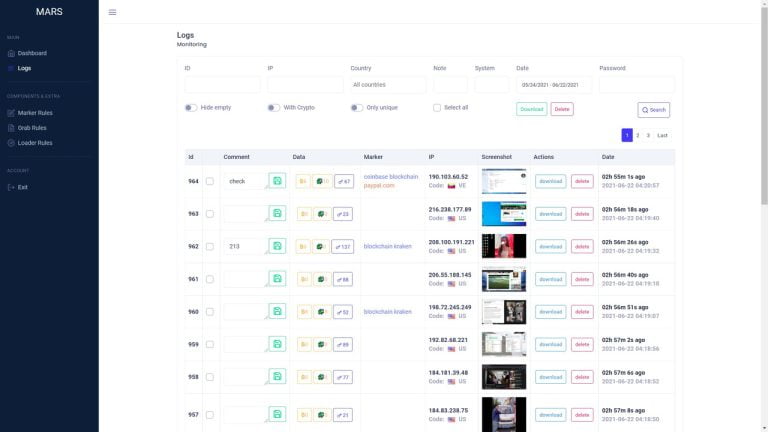Download log 960
The width and height of the screenshot is (768, 432).
(551, 312)
